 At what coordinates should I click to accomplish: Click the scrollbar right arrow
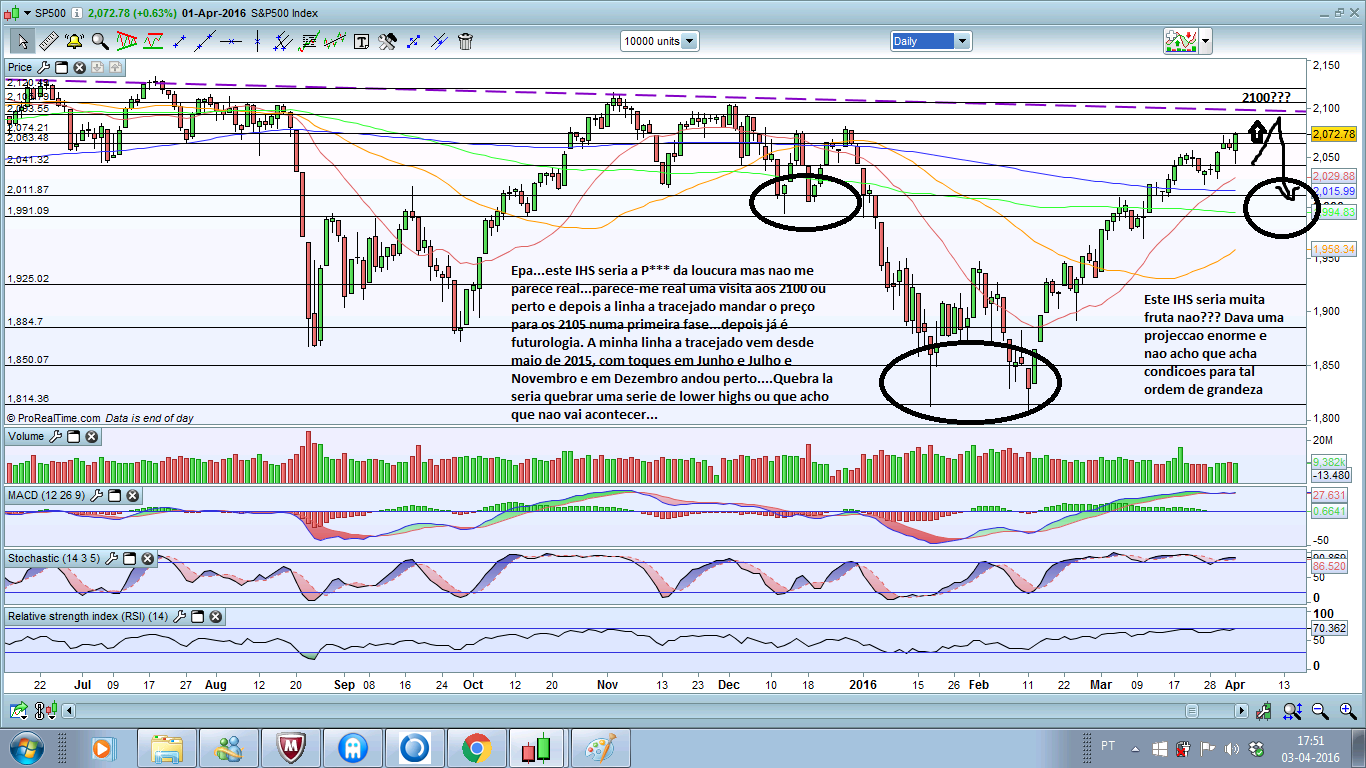click(x=1241, y=711)
